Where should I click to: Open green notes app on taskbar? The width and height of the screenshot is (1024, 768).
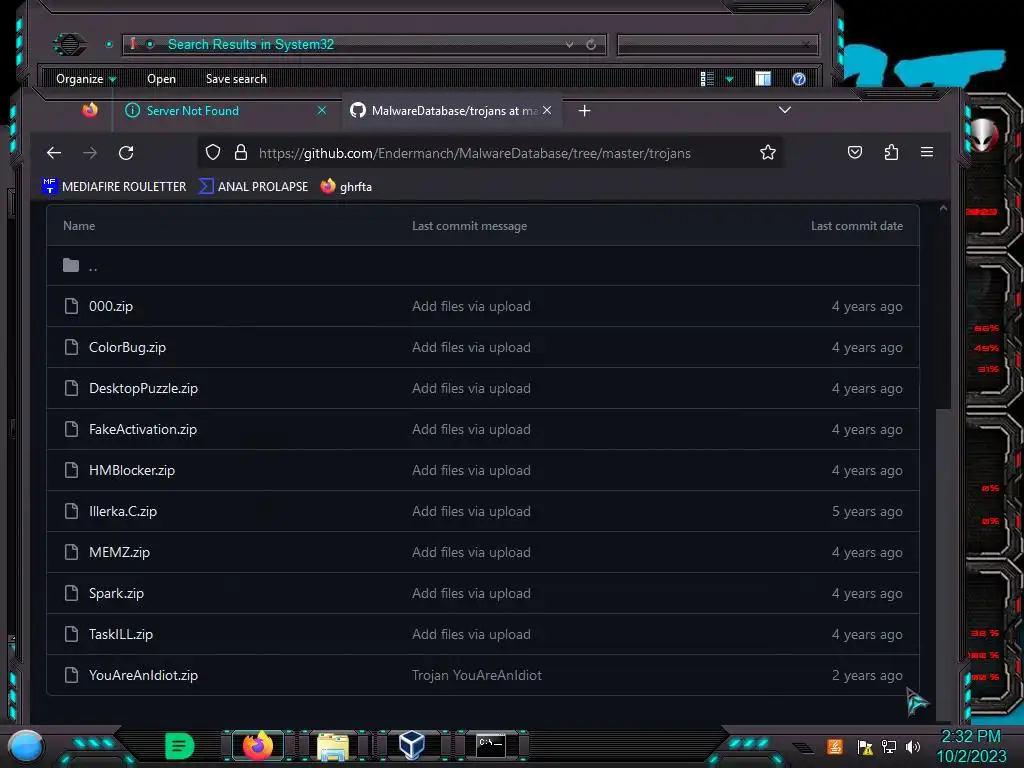180,746
